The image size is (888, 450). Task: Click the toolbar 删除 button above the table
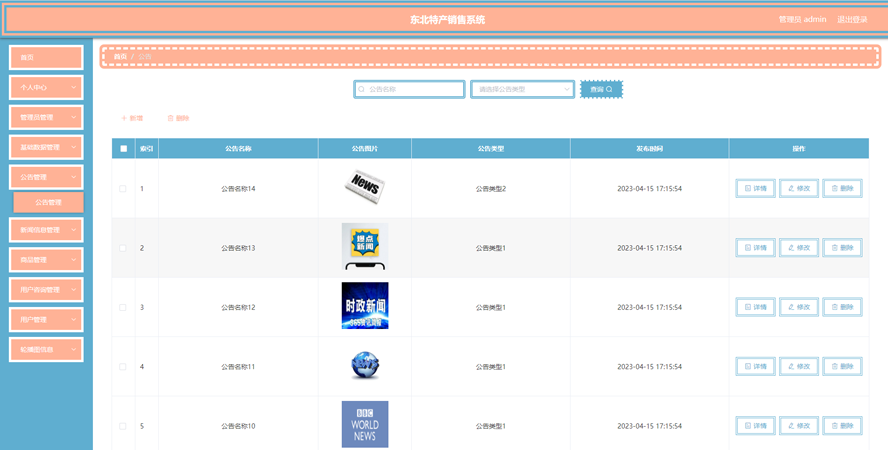178,118
